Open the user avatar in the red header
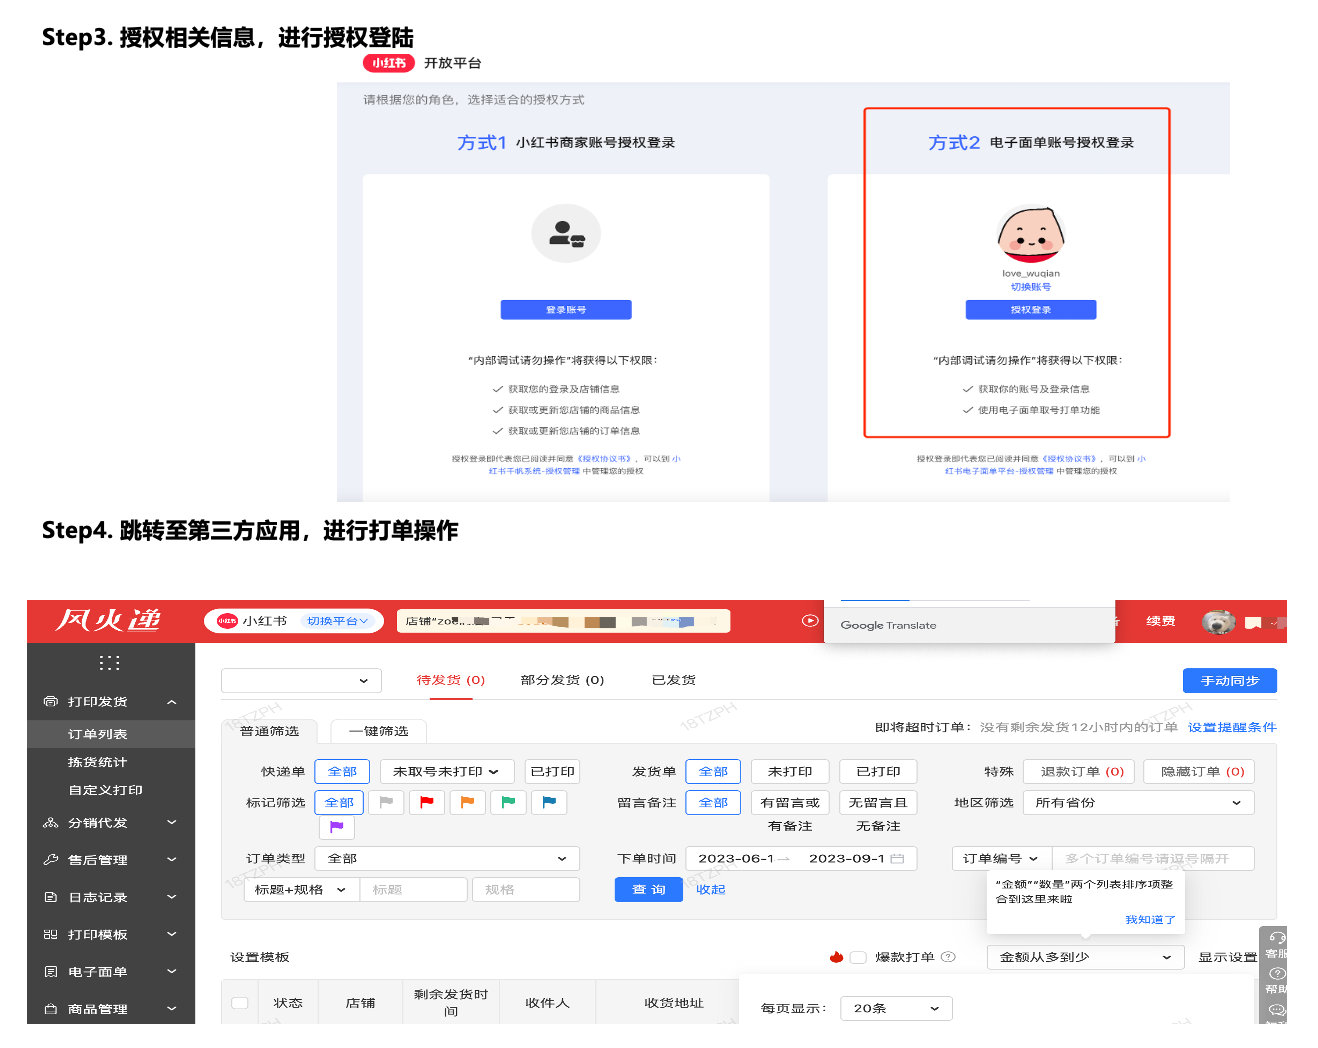 [1218, 622]
